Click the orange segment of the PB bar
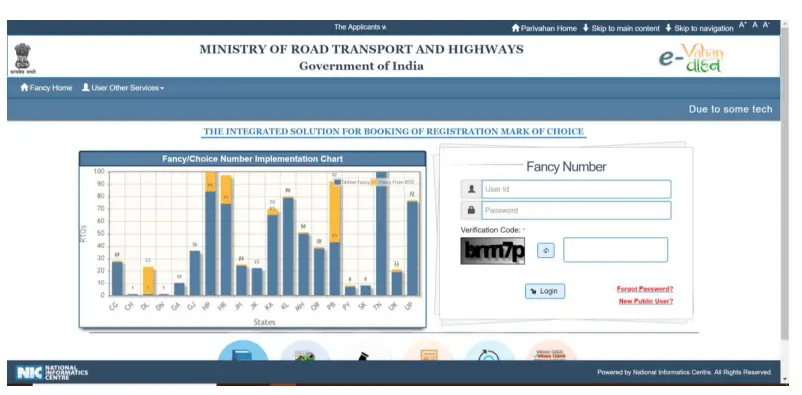Screen dimensions: 802x395 335,212
